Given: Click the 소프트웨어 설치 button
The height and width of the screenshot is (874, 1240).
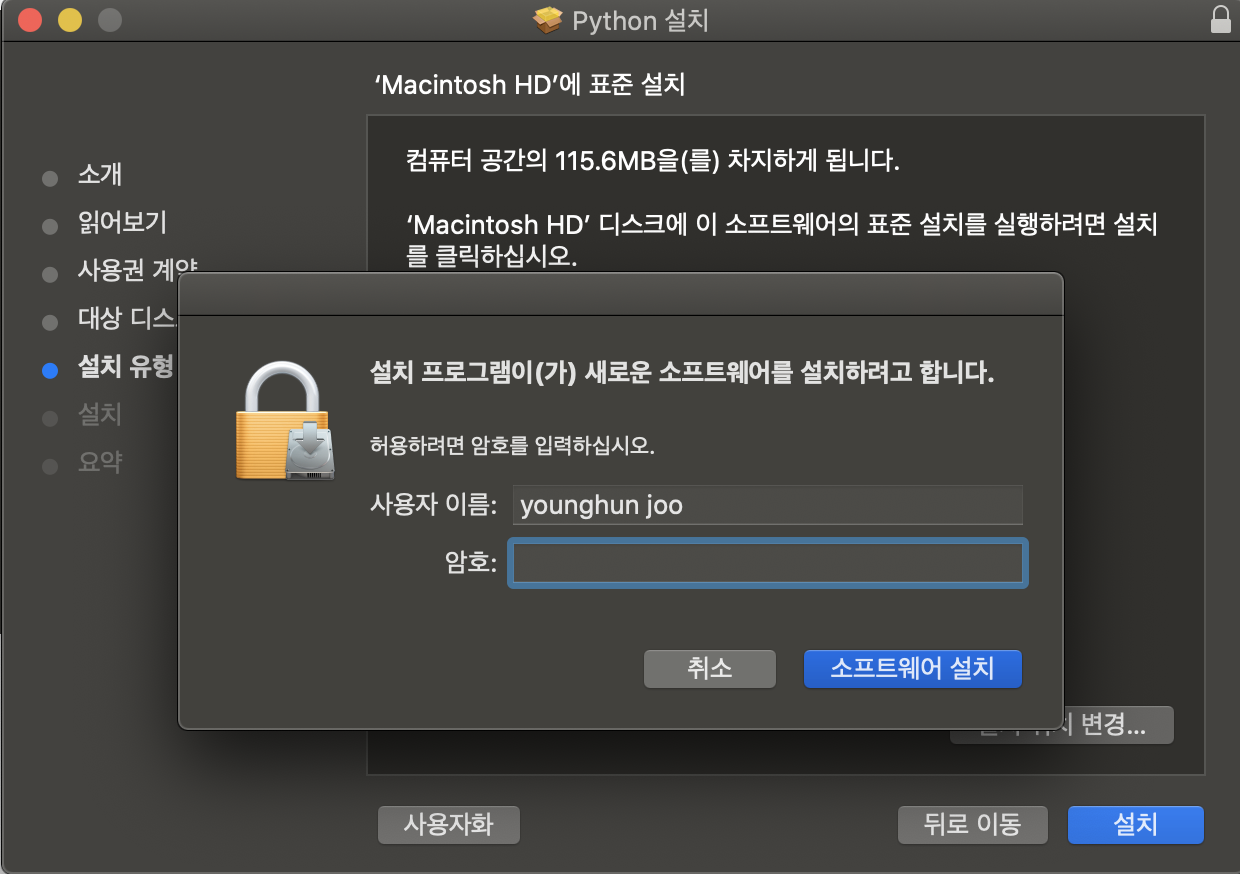Looking at the screenshot, I should coord(913,669).
